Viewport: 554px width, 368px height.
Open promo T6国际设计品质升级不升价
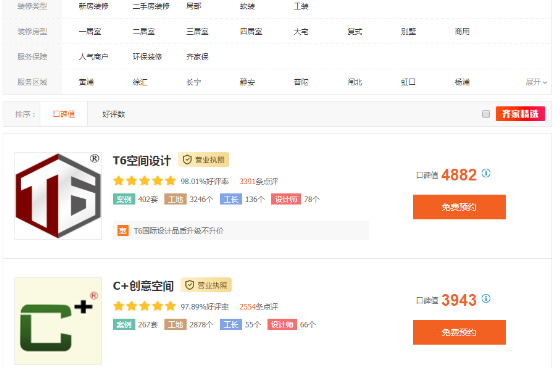tap(178, 231)
